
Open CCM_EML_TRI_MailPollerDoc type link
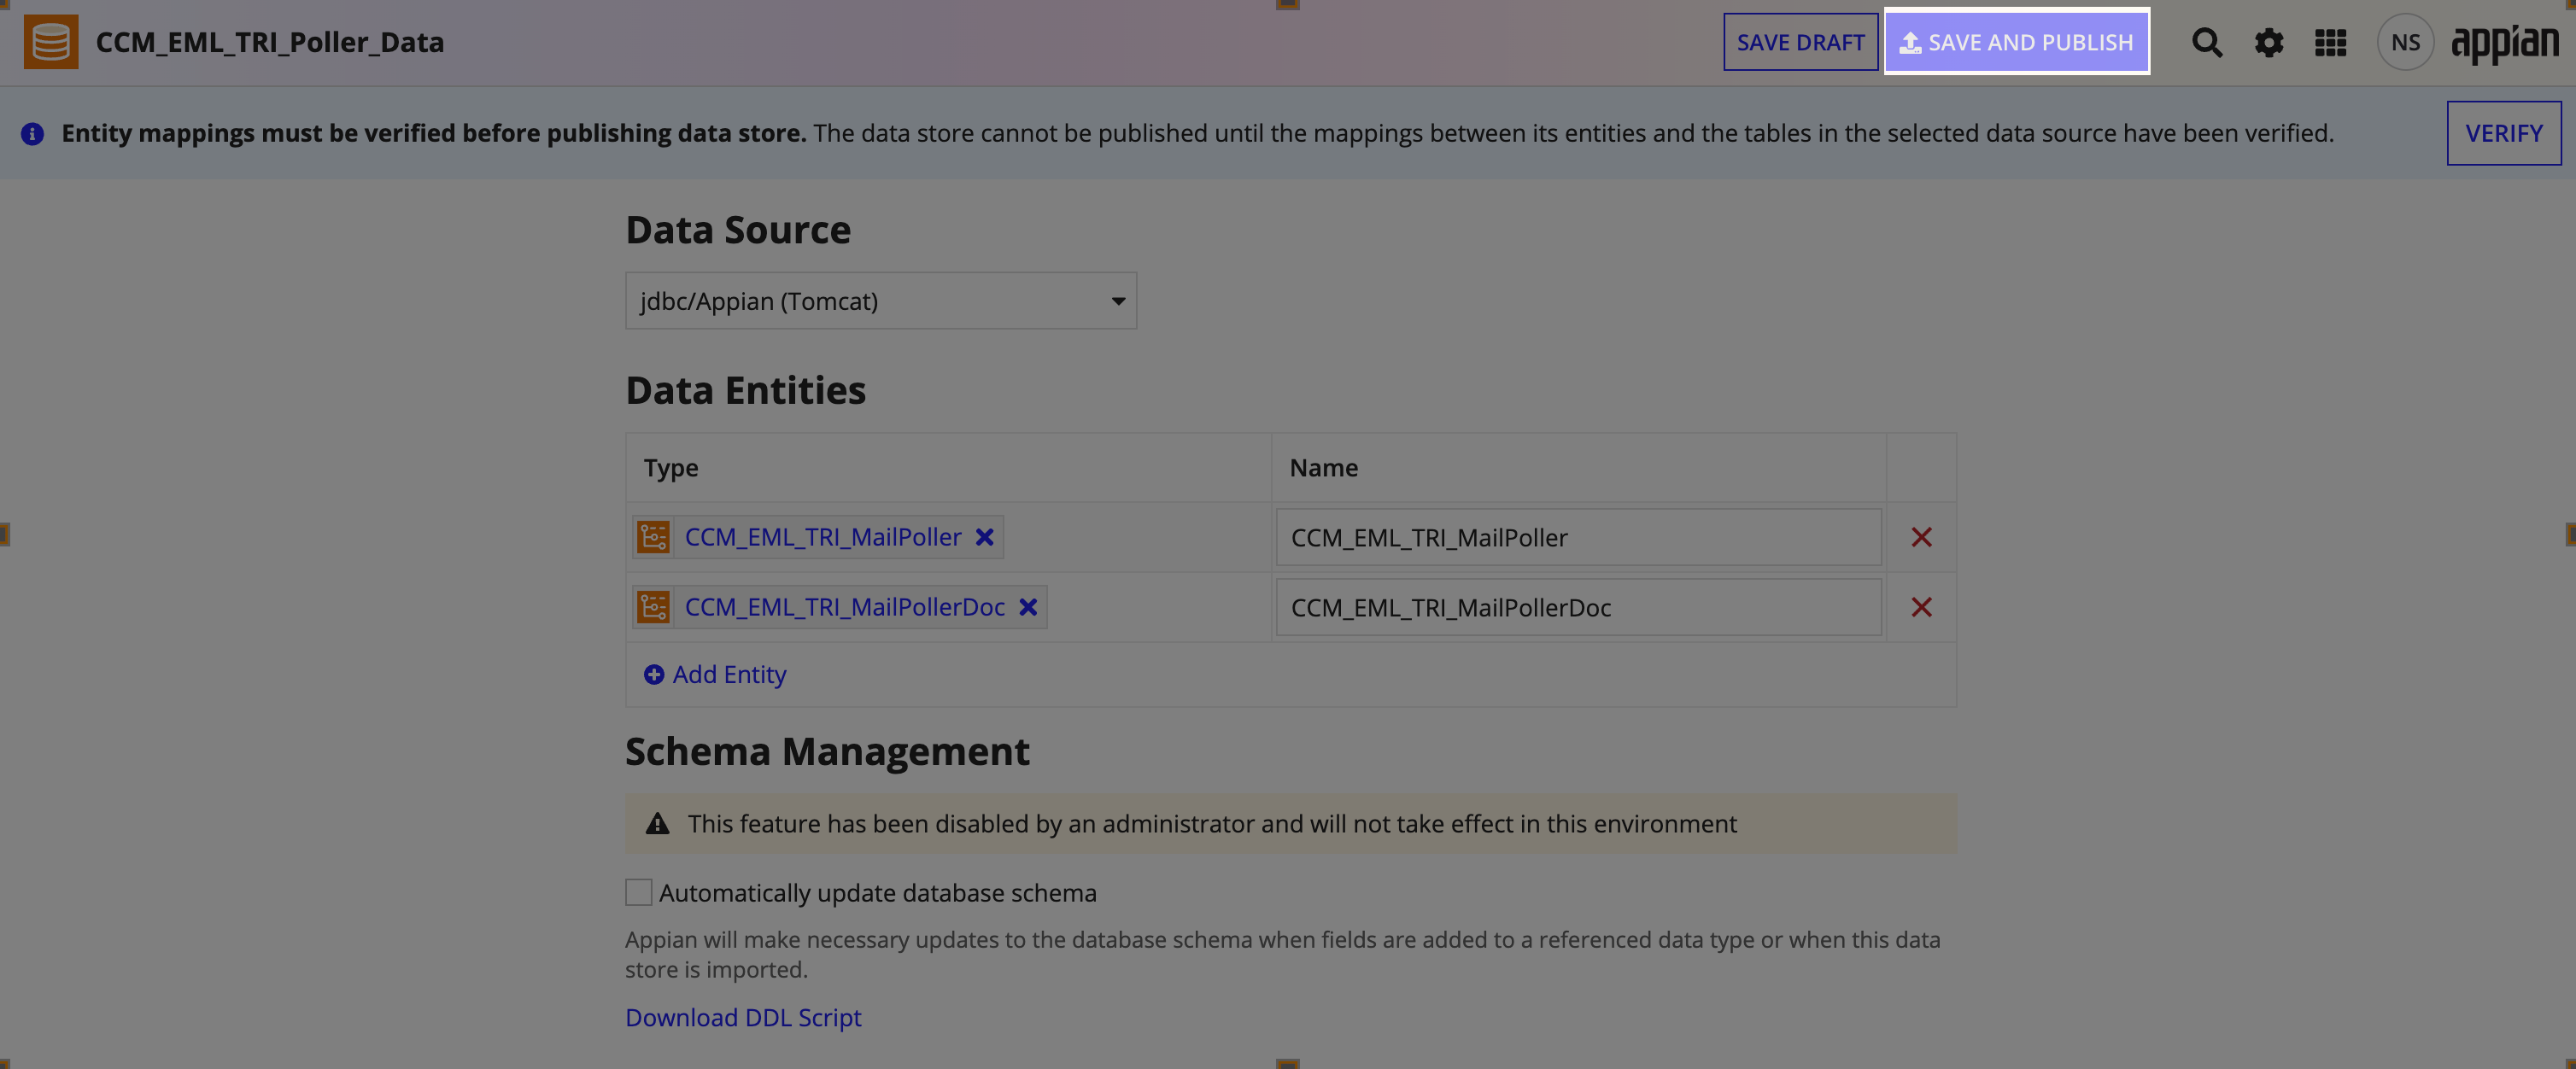click(x=844, y=607)
